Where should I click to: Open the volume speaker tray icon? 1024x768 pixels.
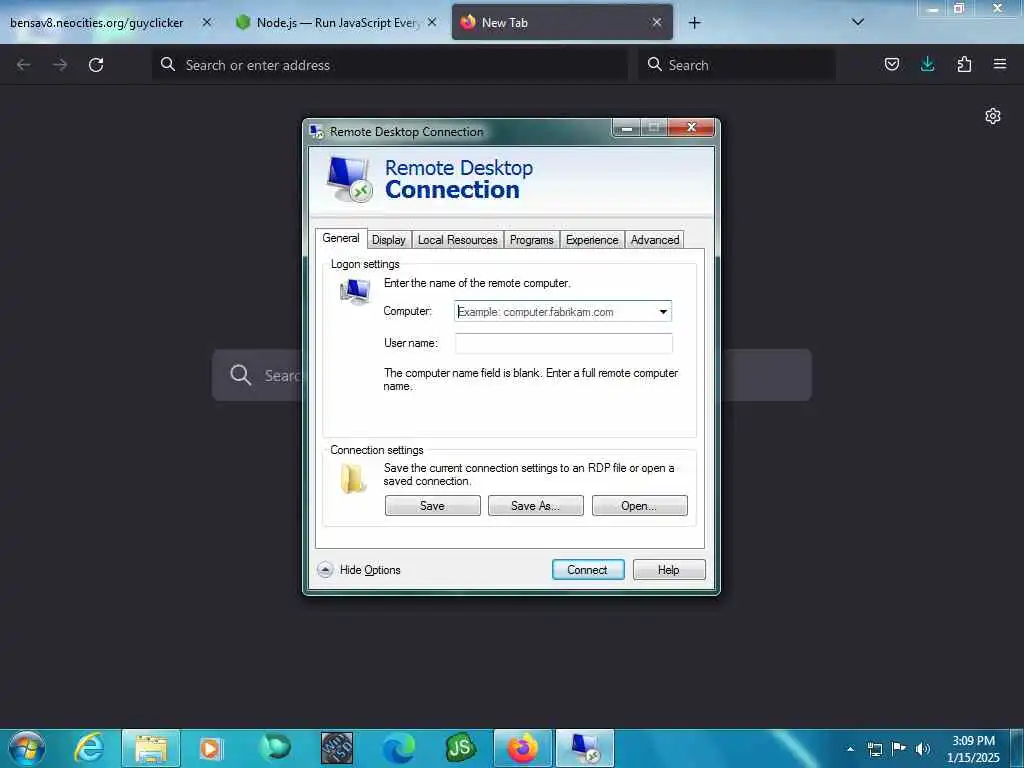point(923,749)
